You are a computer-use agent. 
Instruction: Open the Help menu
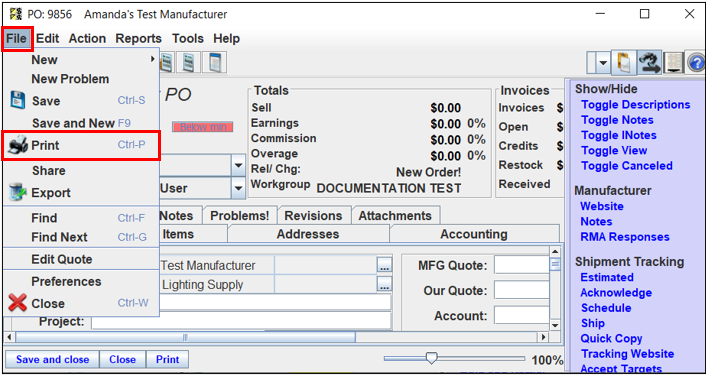226,39
